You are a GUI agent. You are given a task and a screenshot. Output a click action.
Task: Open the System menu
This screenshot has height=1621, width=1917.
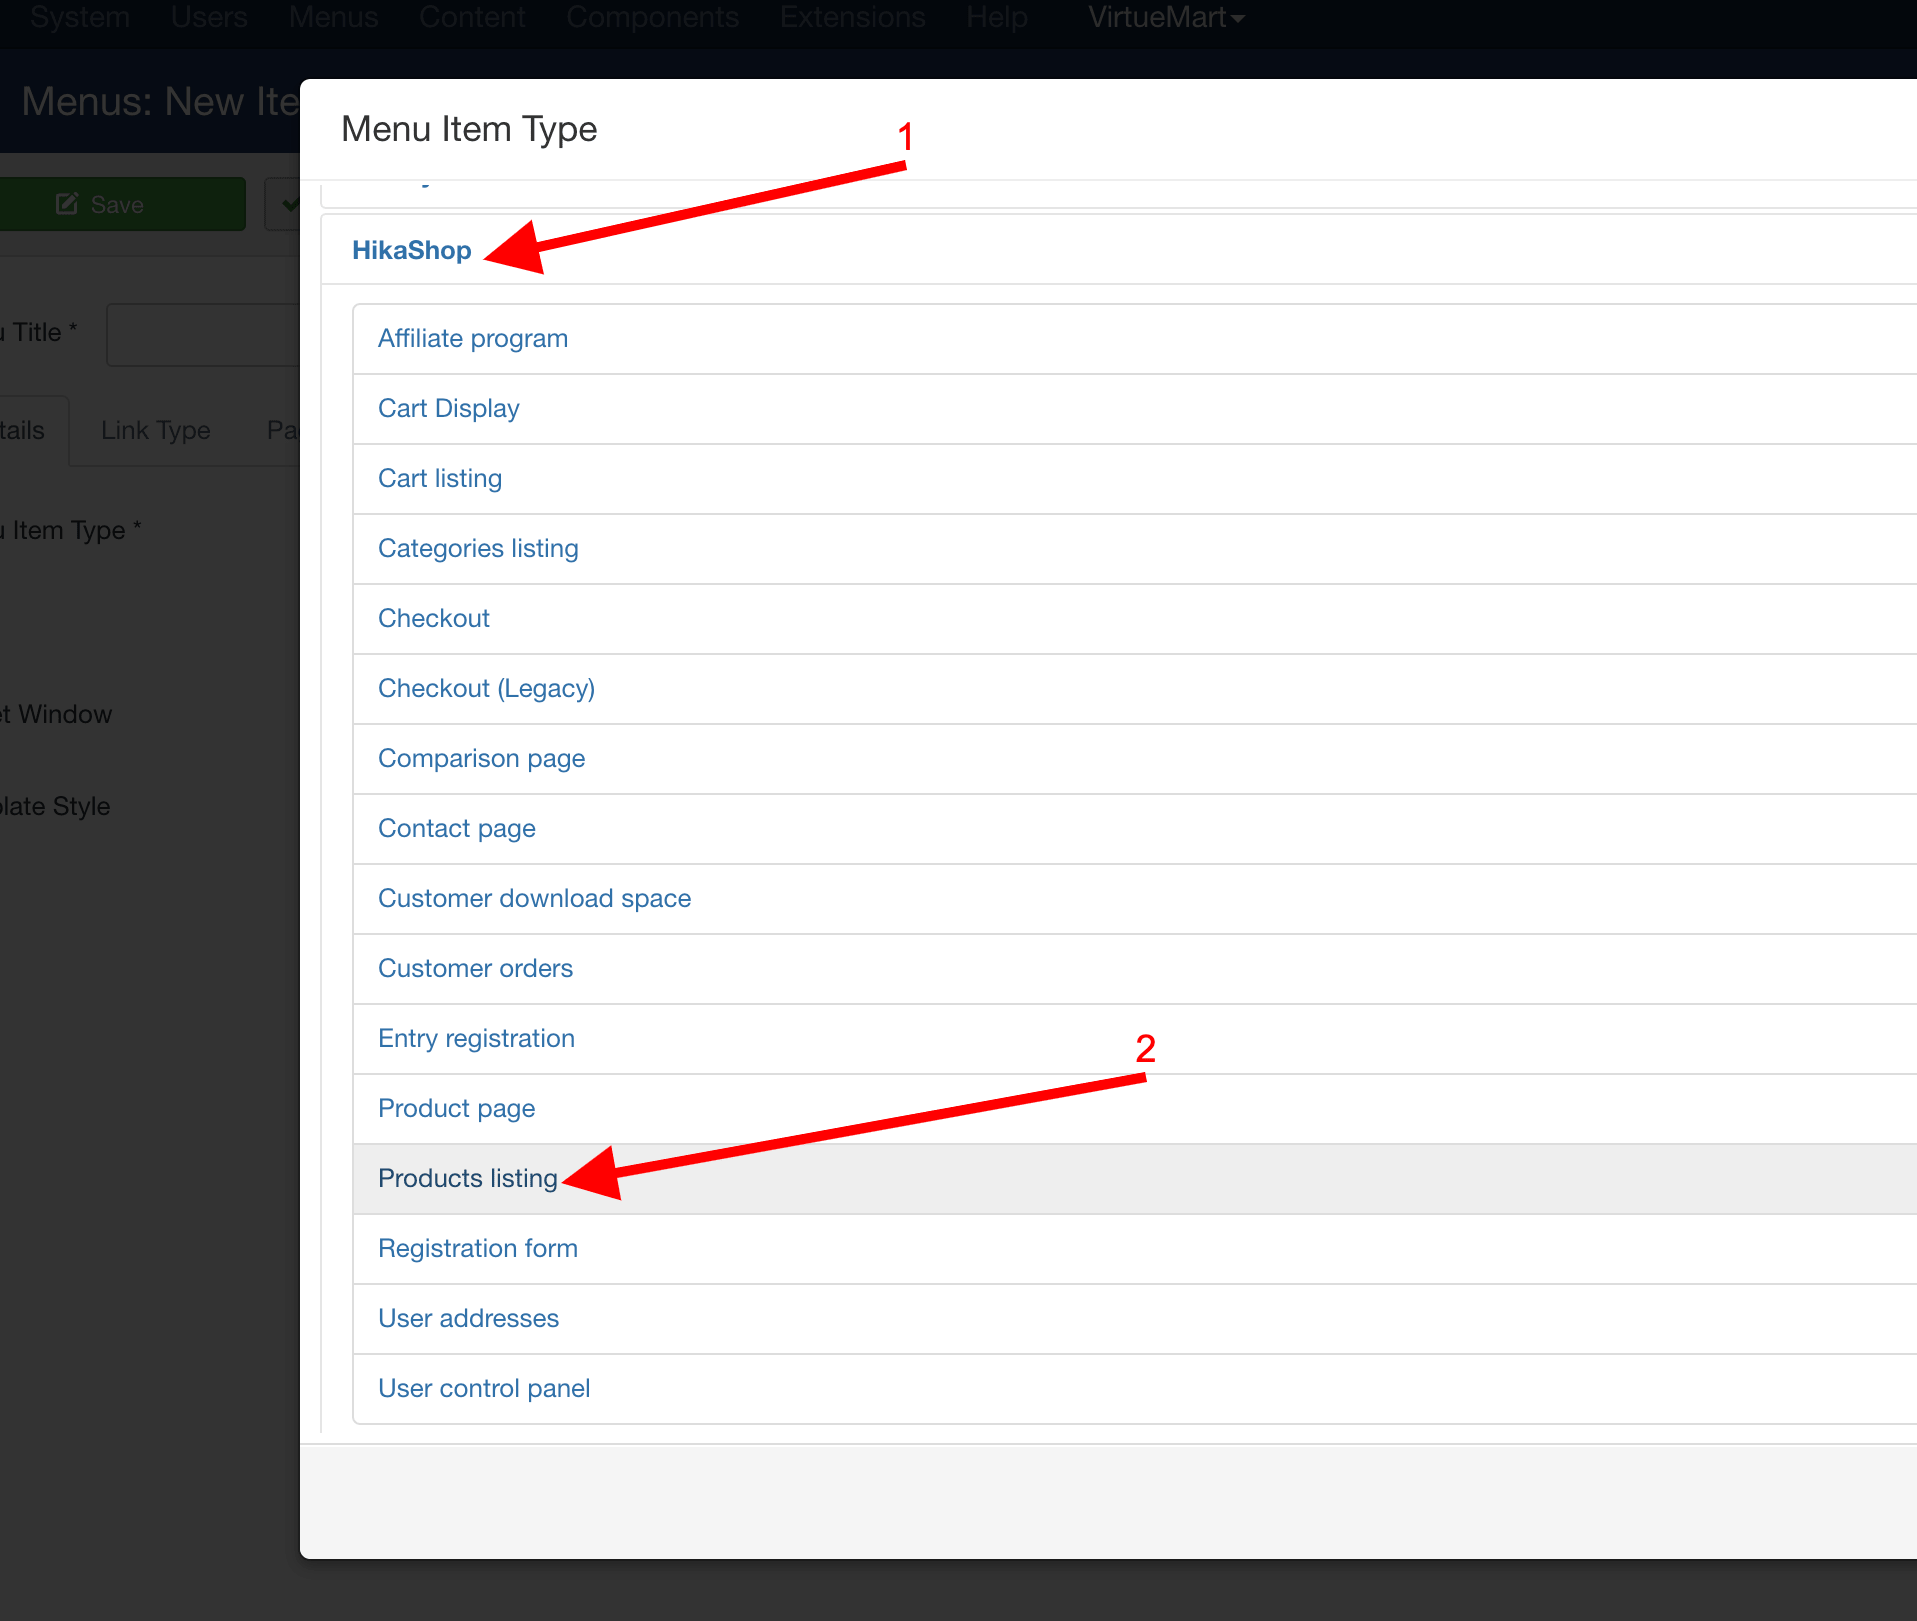pyautogui.click(x=80, y=17)
